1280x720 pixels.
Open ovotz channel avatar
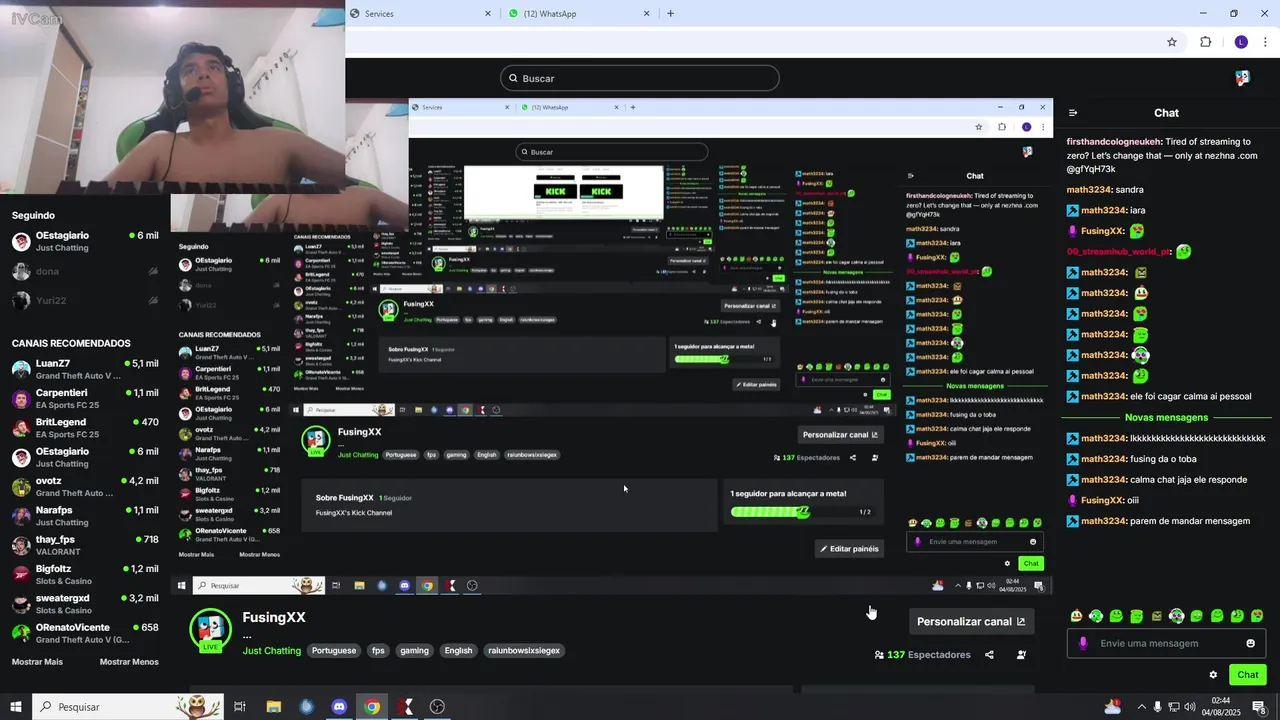[x=21, y=487]
